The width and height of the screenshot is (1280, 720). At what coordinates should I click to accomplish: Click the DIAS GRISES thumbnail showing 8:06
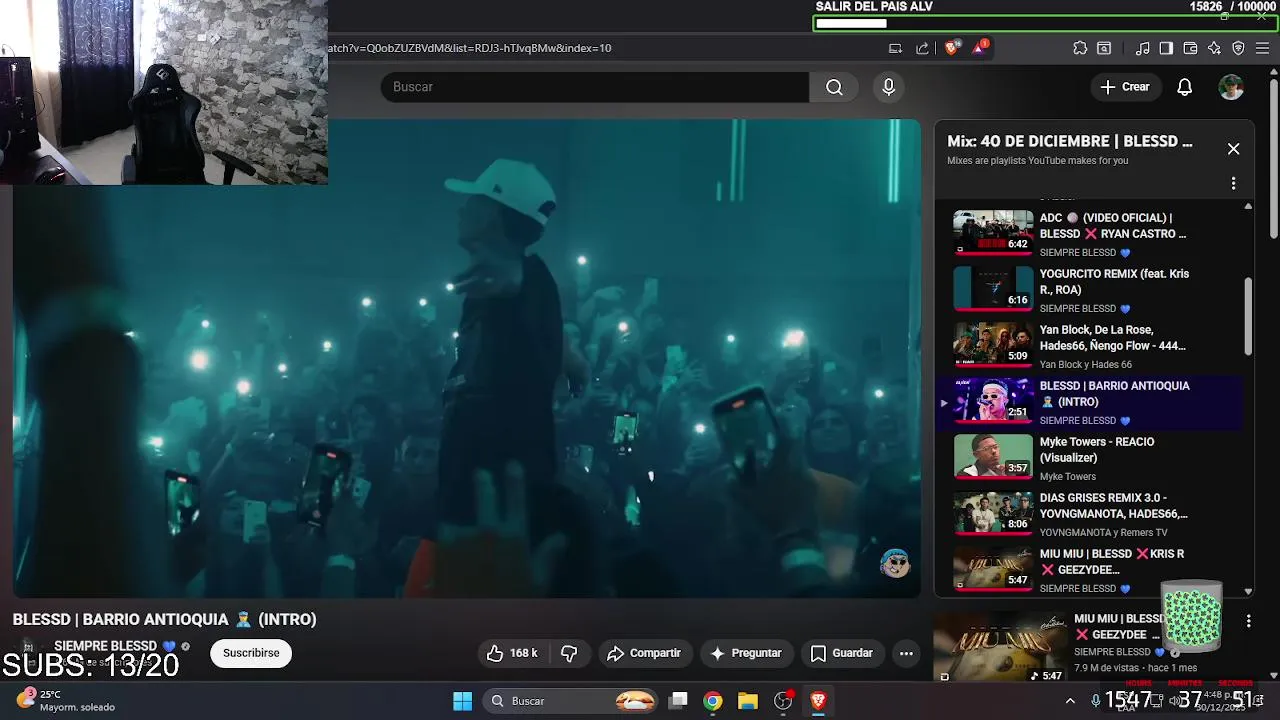pyautogui.click(x=993, y=512)
